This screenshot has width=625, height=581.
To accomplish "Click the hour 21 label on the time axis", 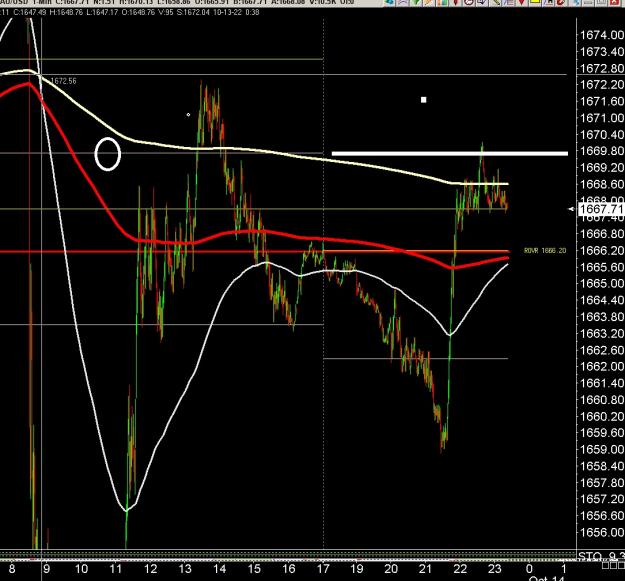I will click(425, 569).
